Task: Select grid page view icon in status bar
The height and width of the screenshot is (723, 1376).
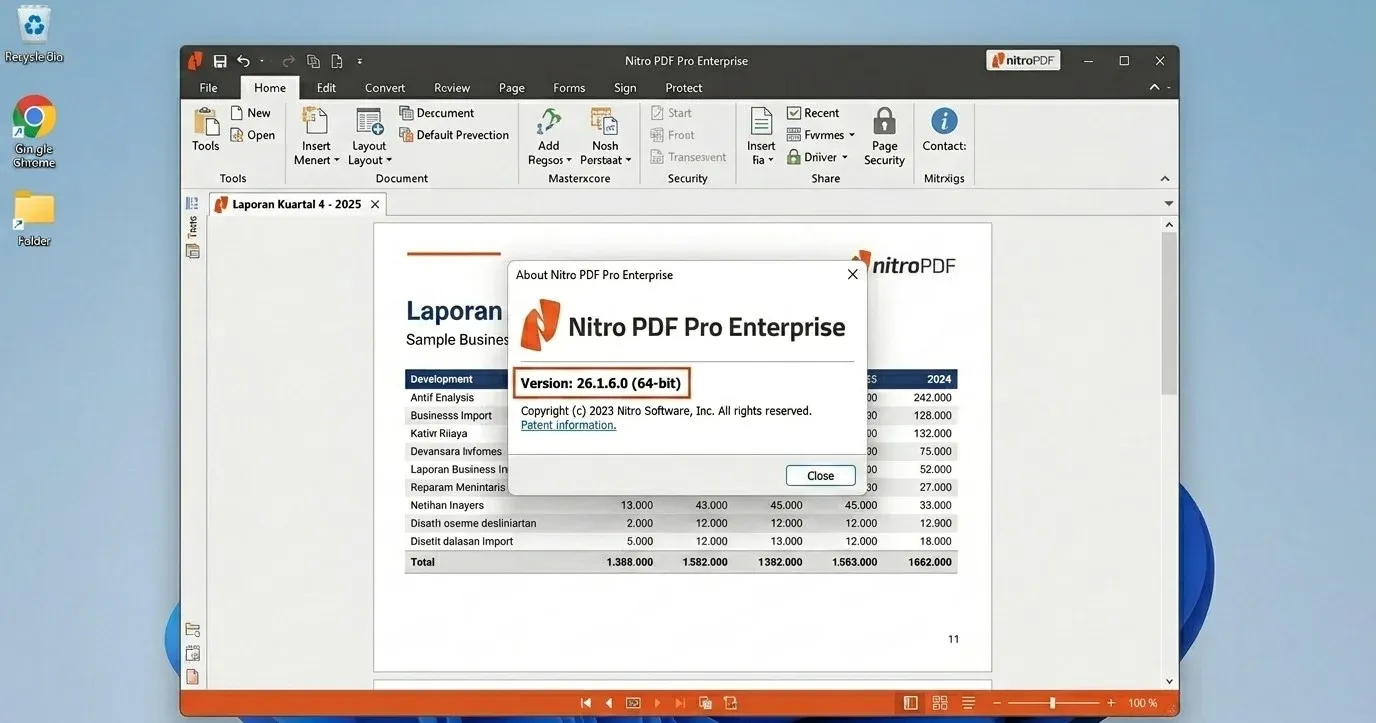Action: pos(939,703)
